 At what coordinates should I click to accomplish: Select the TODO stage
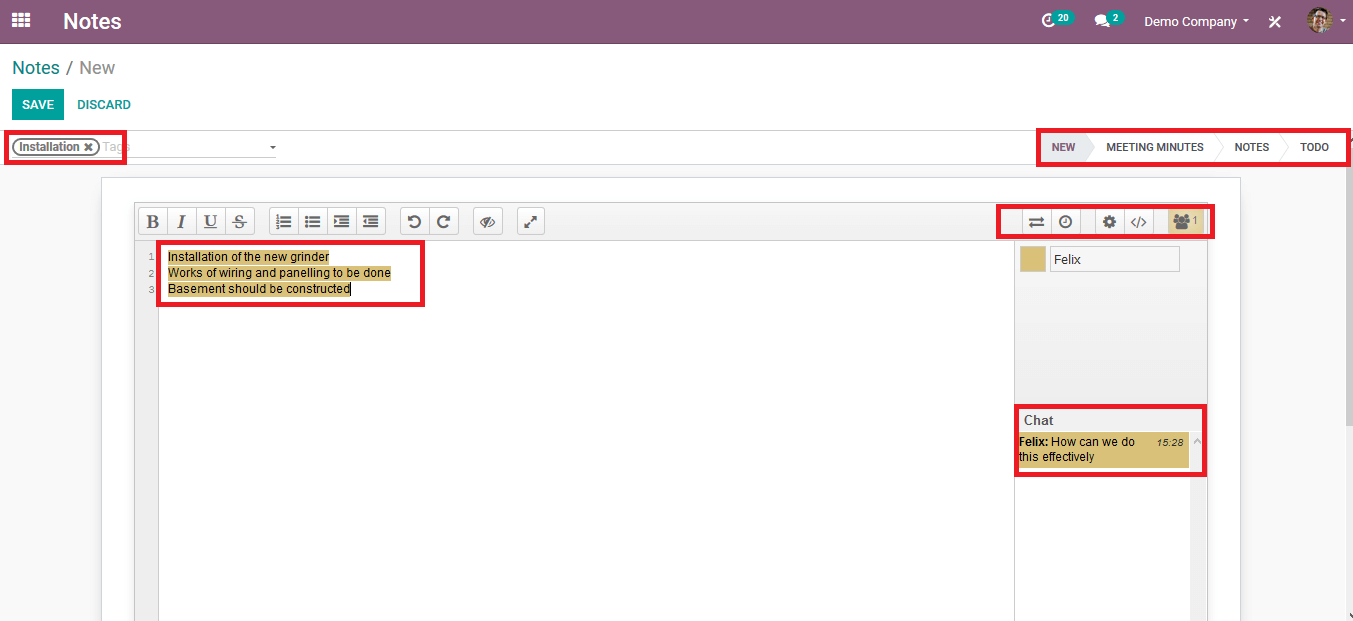pyautogui.click(x=1314, y=147)
